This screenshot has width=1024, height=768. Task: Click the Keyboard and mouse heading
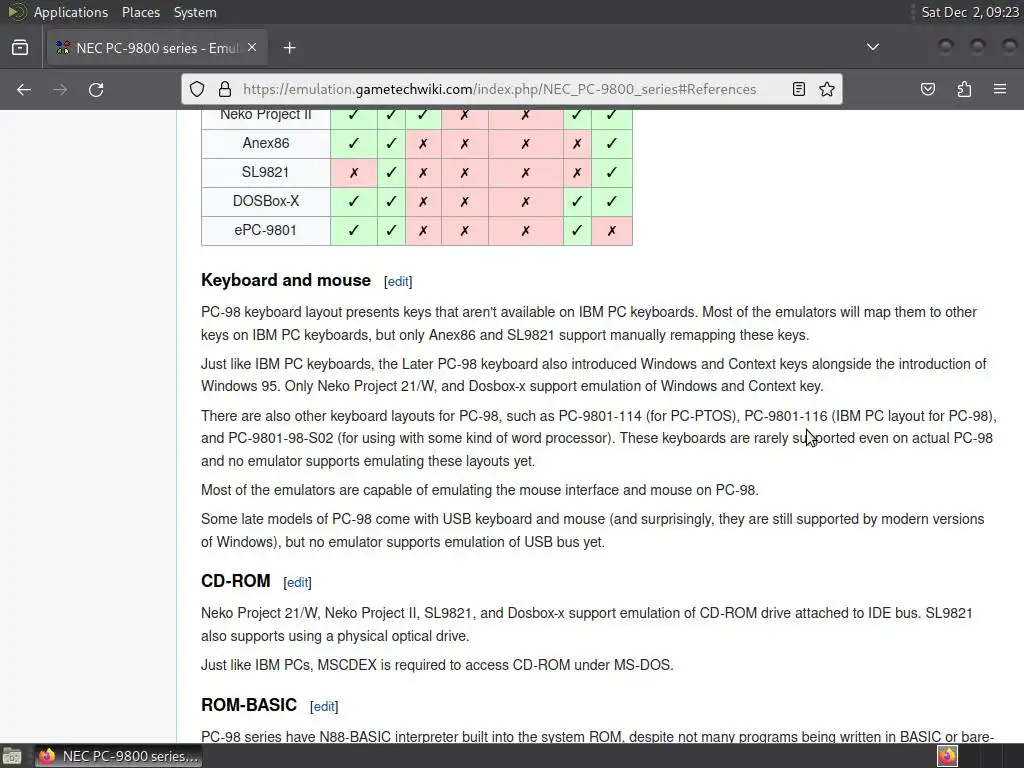pyautogui.click(x=286, y=280)
